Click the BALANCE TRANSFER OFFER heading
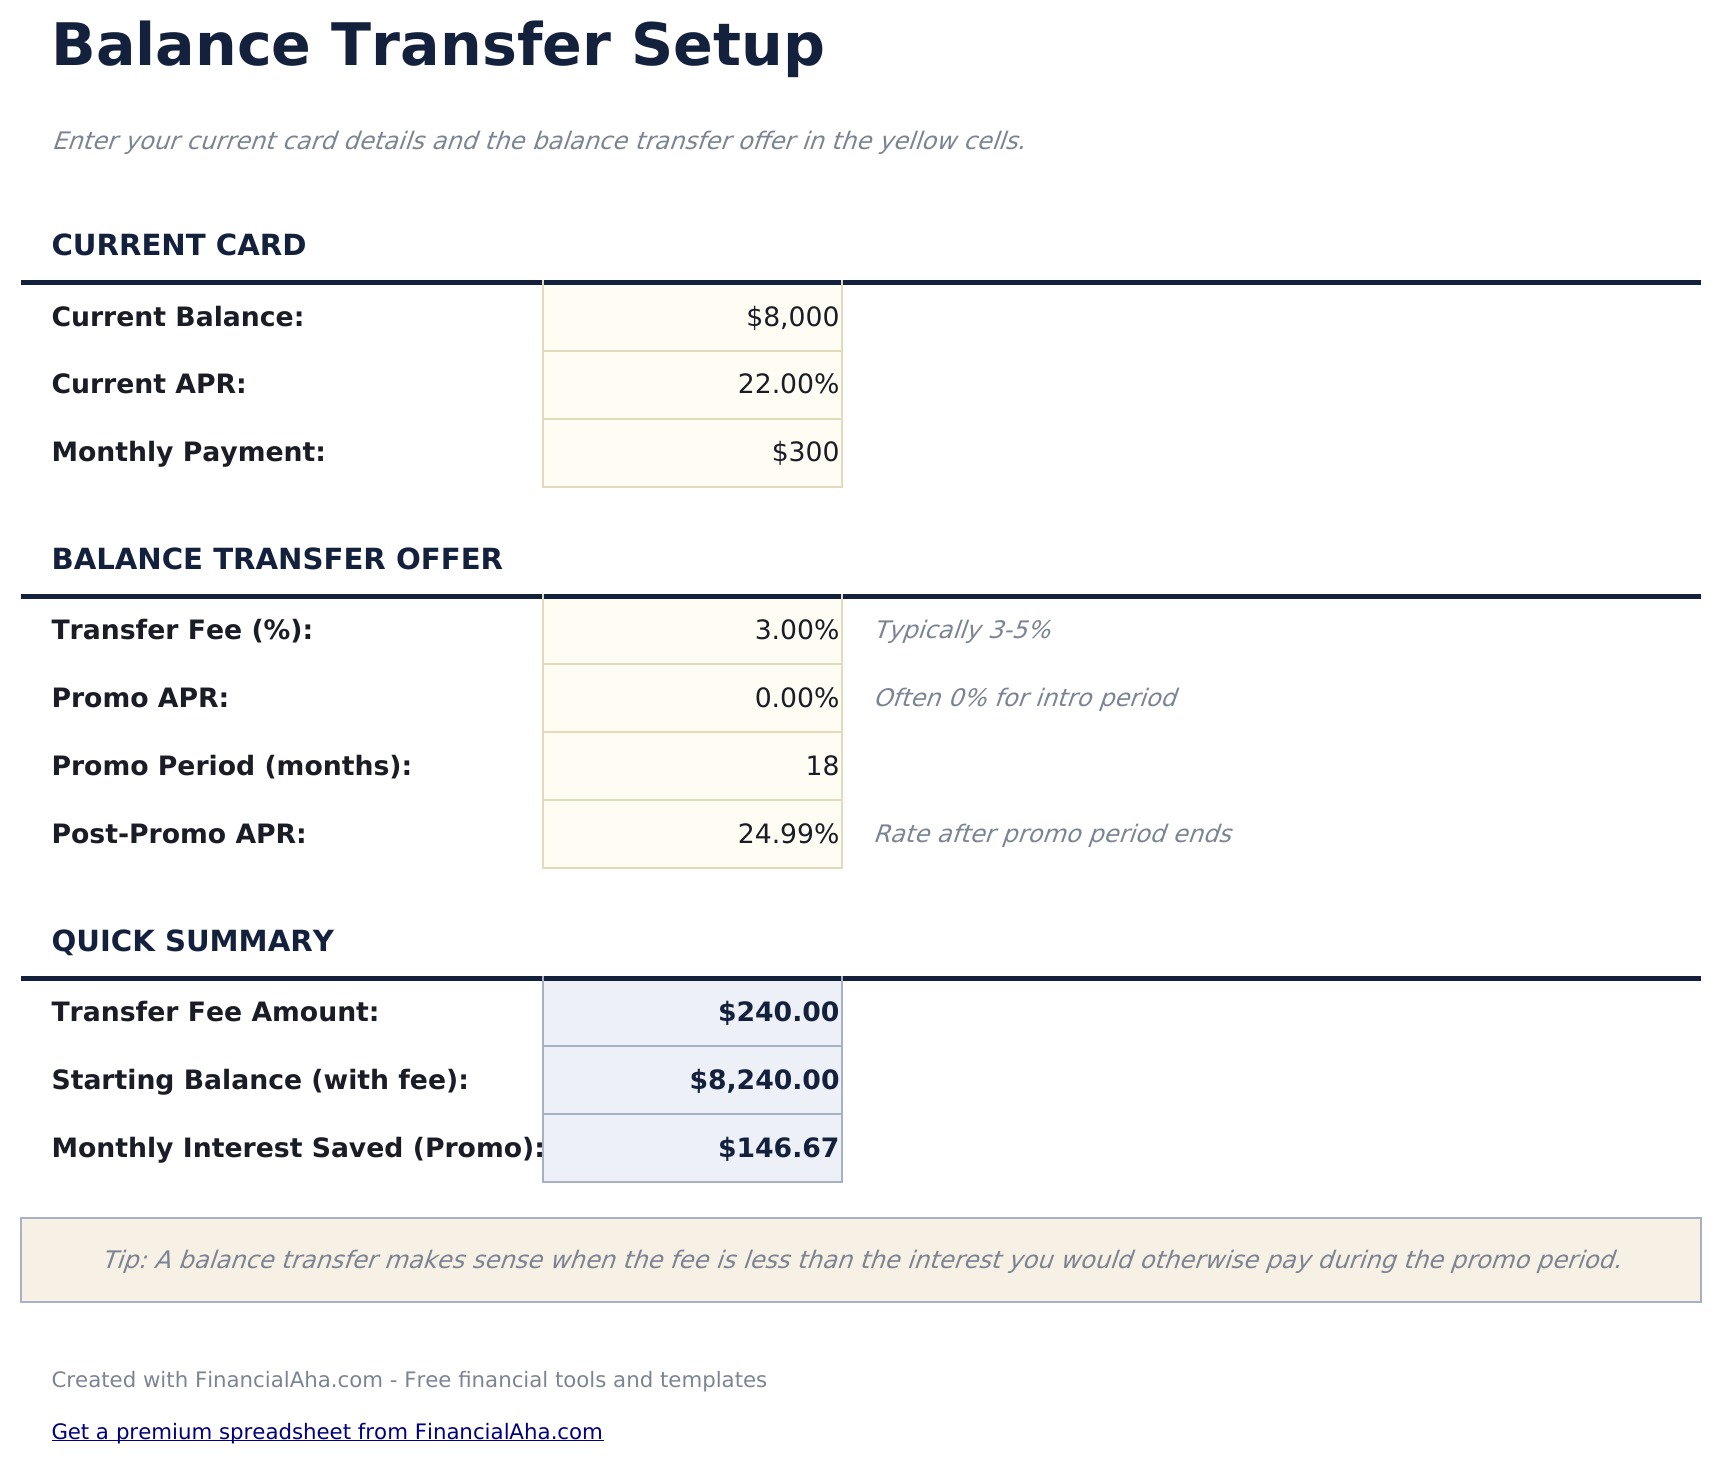Image resolution: width=1722 pixels, height=1464 pixels. pyautogui.click(x=277, y=559)
